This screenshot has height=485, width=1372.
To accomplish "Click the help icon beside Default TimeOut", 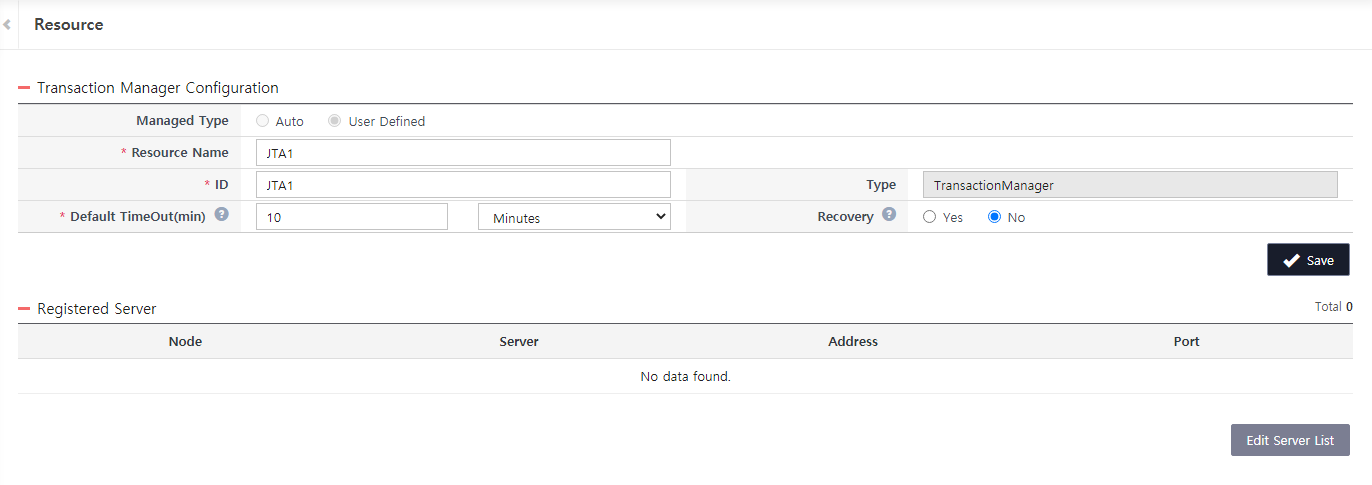I will coord(221,215).
